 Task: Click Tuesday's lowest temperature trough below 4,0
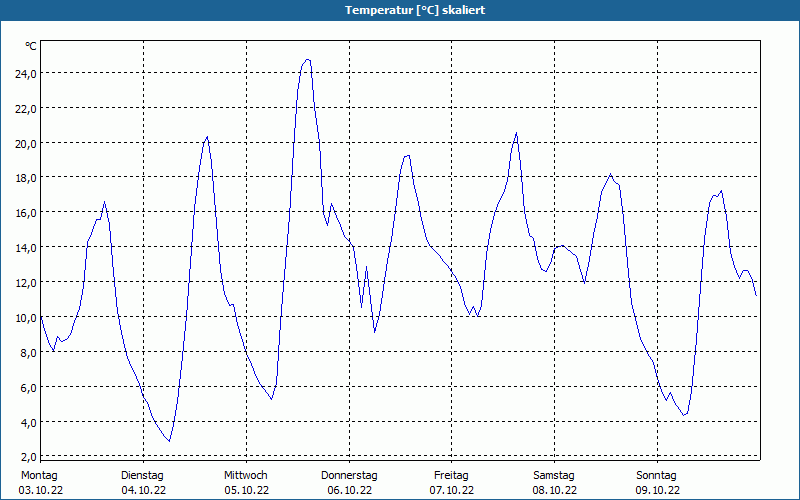169,440
